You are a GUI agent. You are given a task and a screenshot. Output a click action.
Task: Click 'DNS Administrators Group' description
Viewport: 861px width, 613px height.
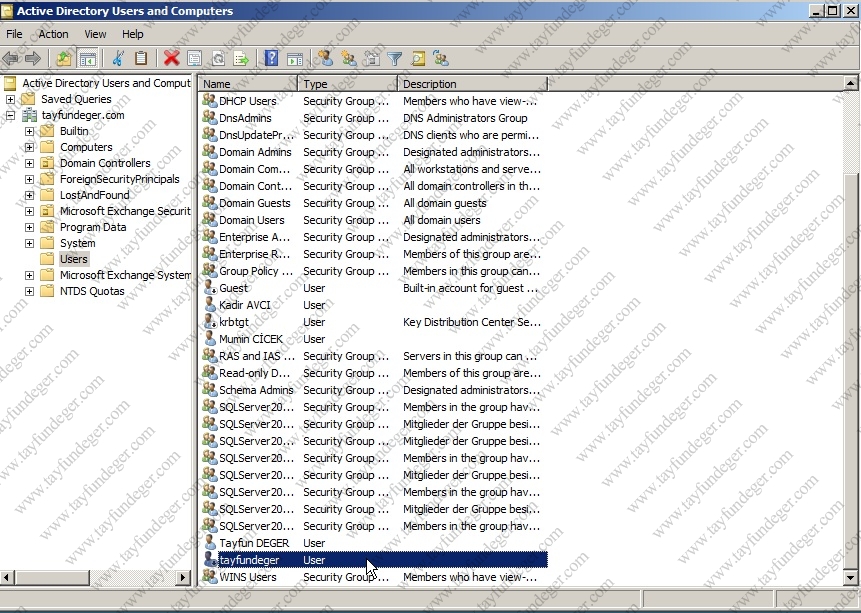(x=465, y=118)
